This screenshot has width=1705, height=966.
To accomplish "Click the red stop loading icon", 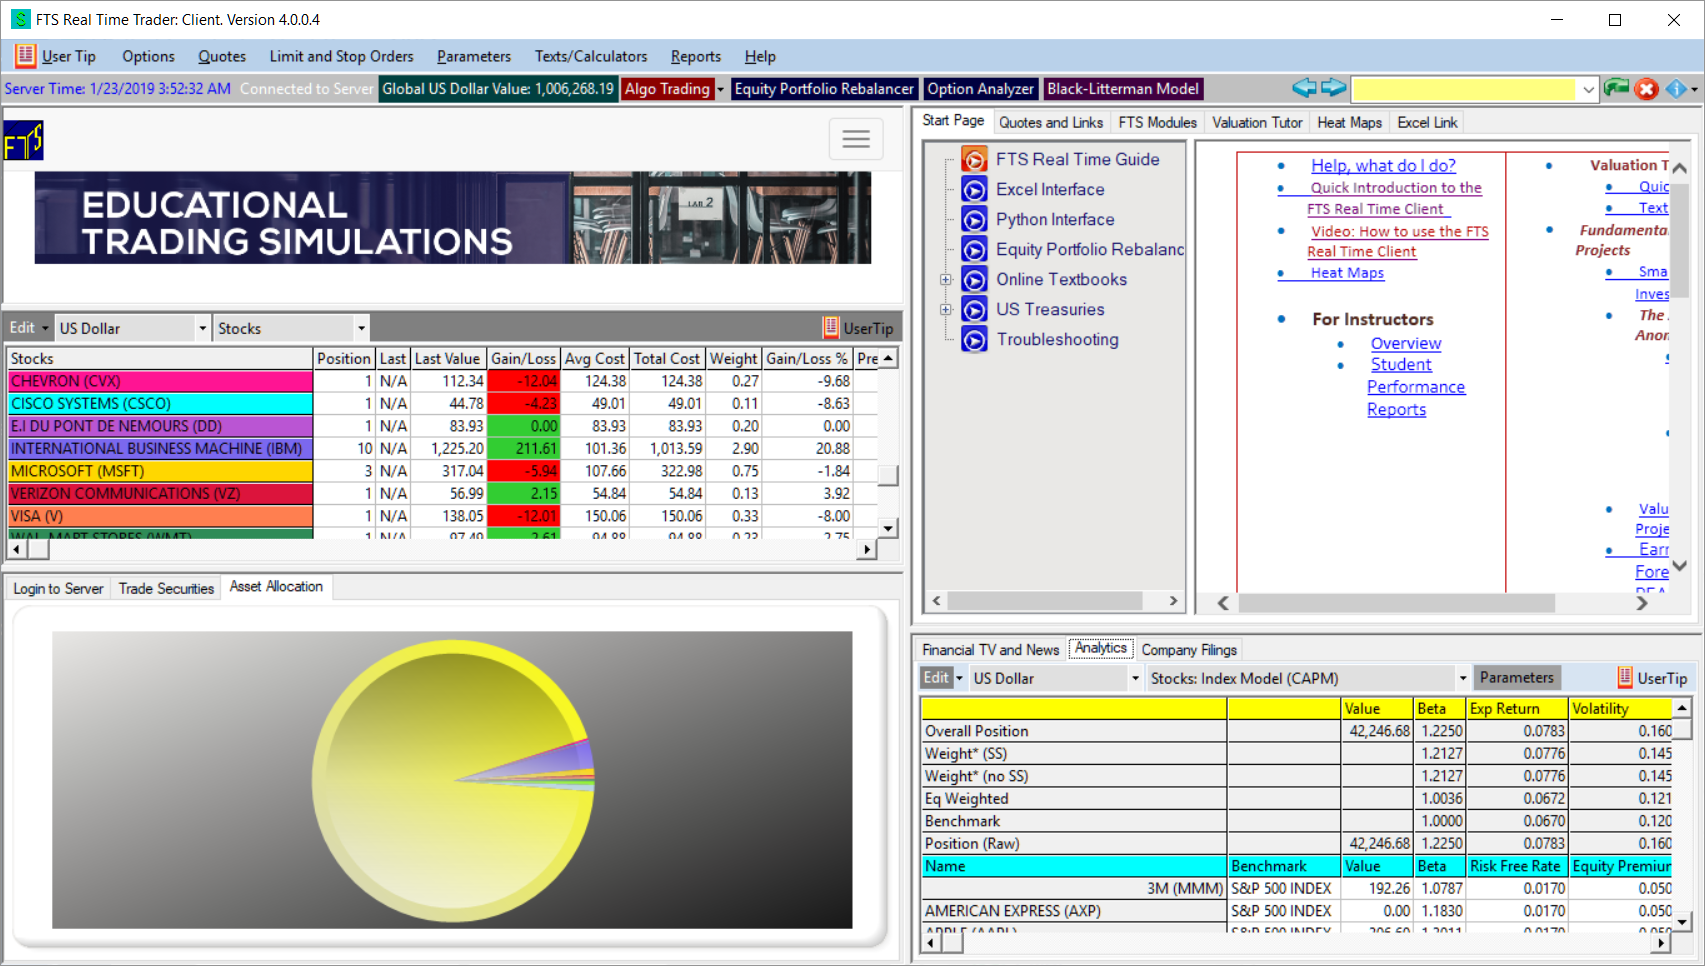I will [x=1646, y=89].
